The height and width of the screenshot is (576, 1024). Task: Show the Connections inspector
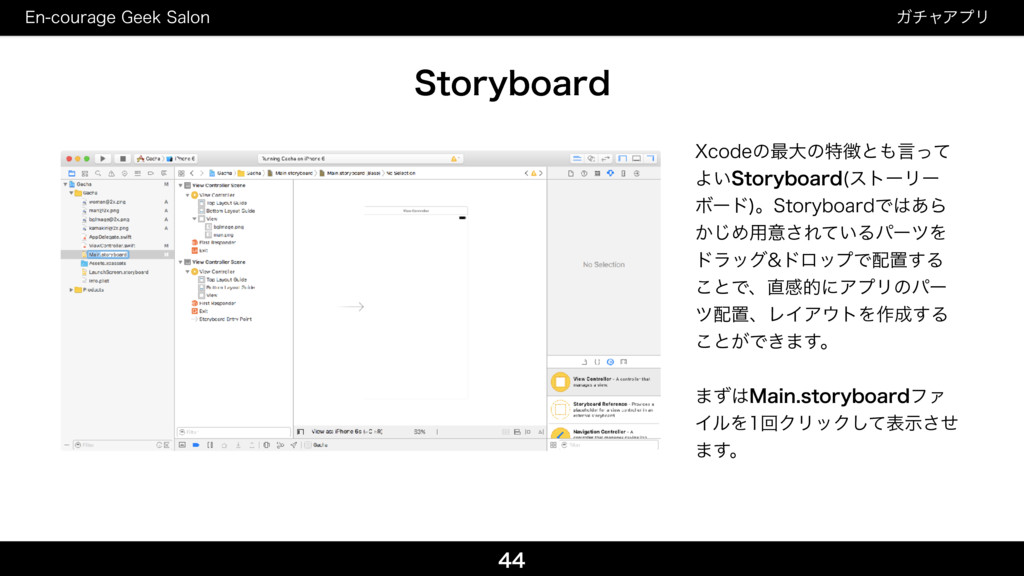coord(637,174)
